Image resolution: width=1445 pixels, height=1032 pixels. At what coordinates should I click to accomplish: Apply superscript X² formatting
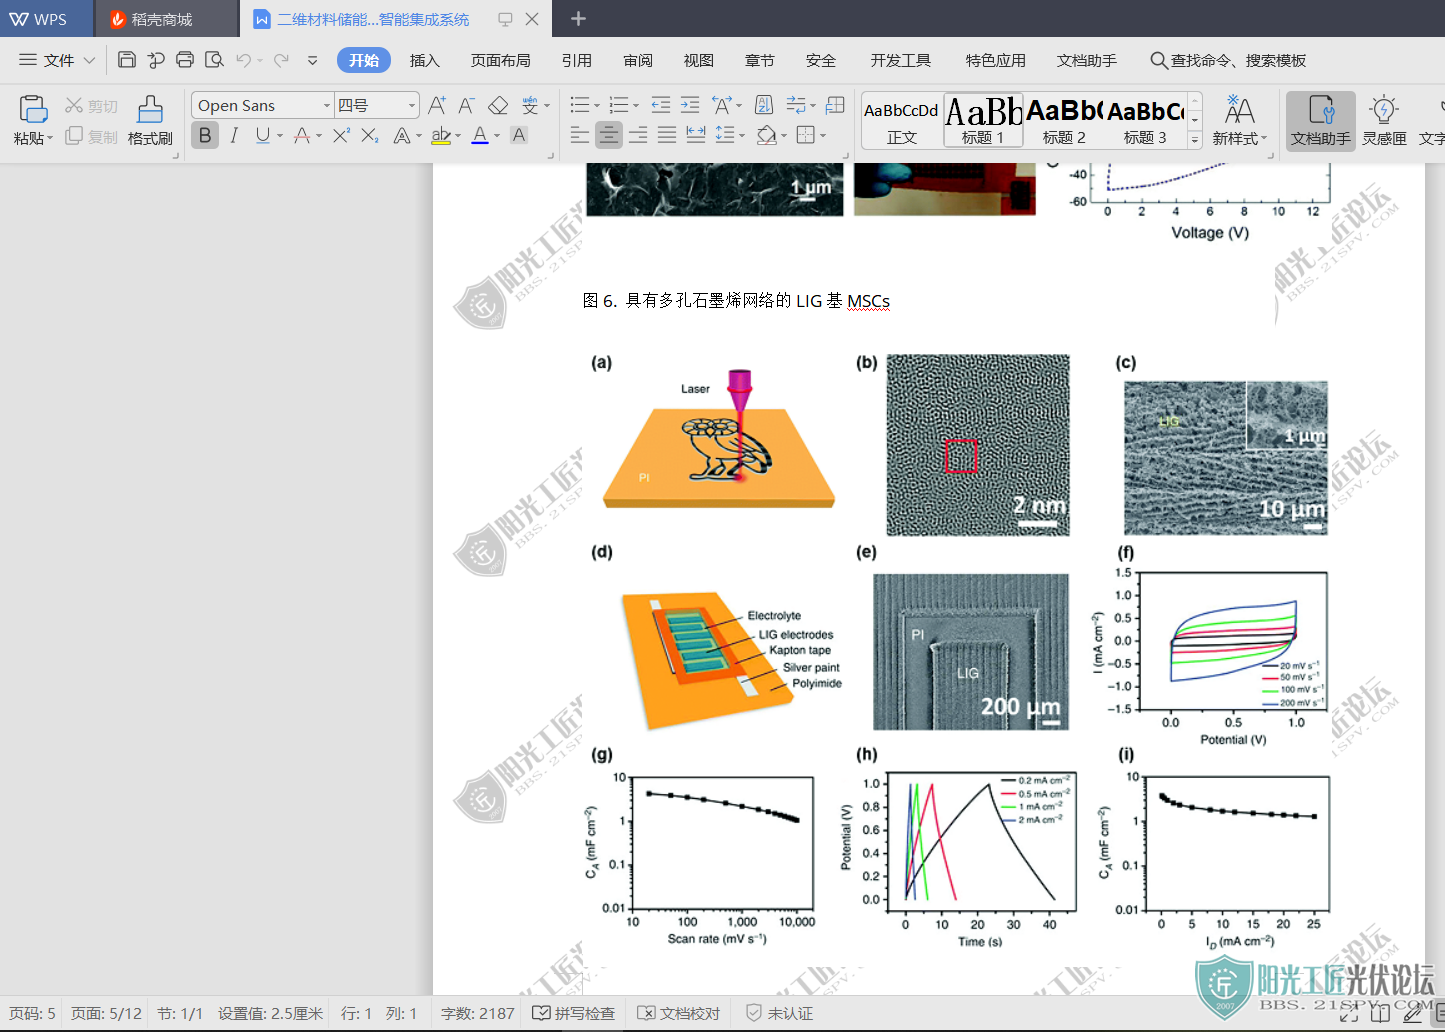tap(341, 135)
